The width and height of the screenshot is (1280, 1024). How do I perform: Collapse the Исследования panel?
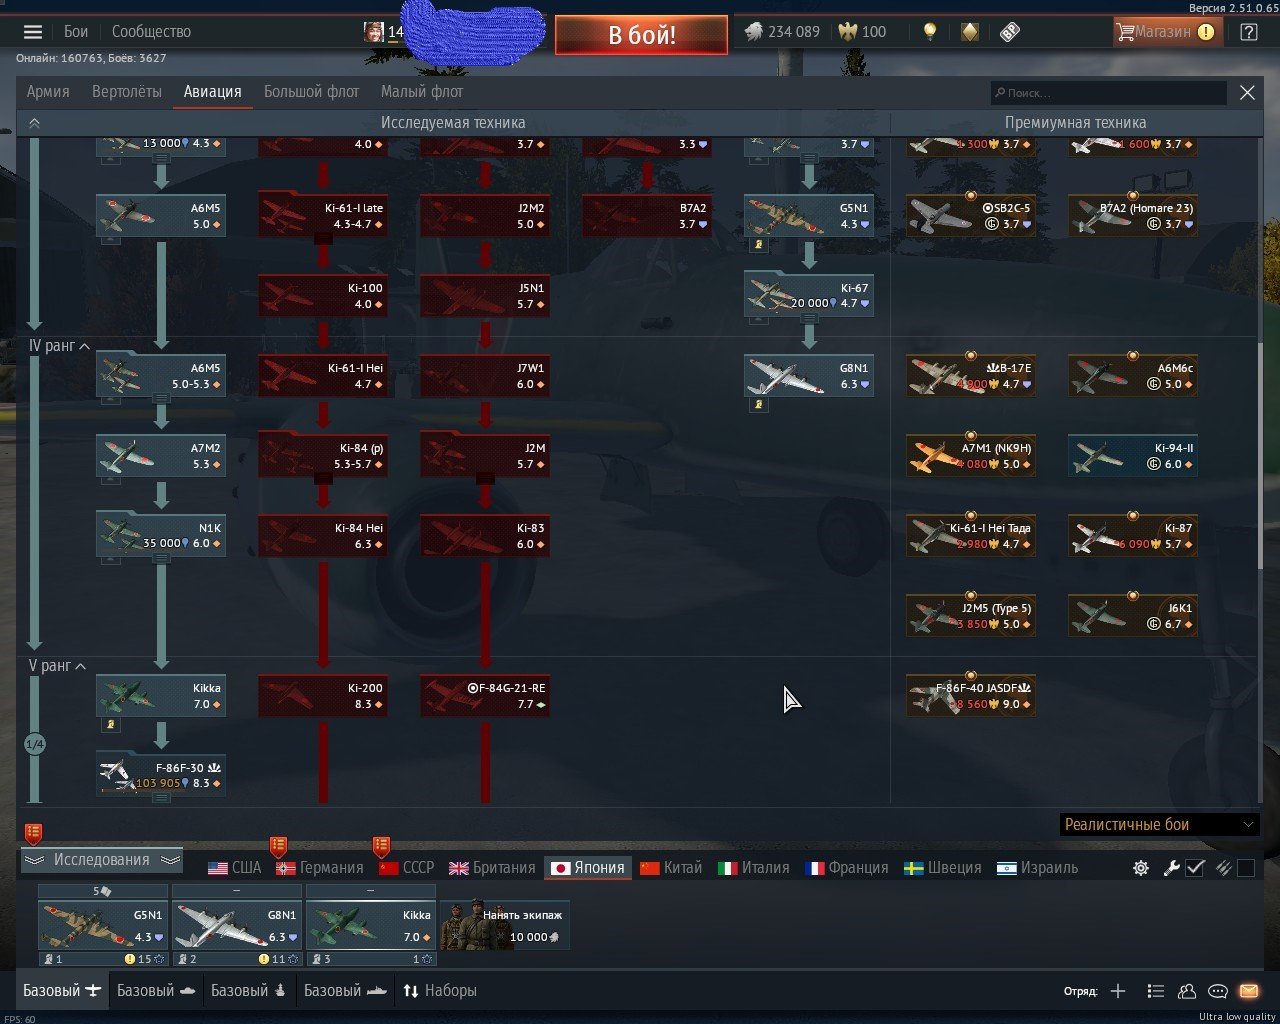point(101,860)
